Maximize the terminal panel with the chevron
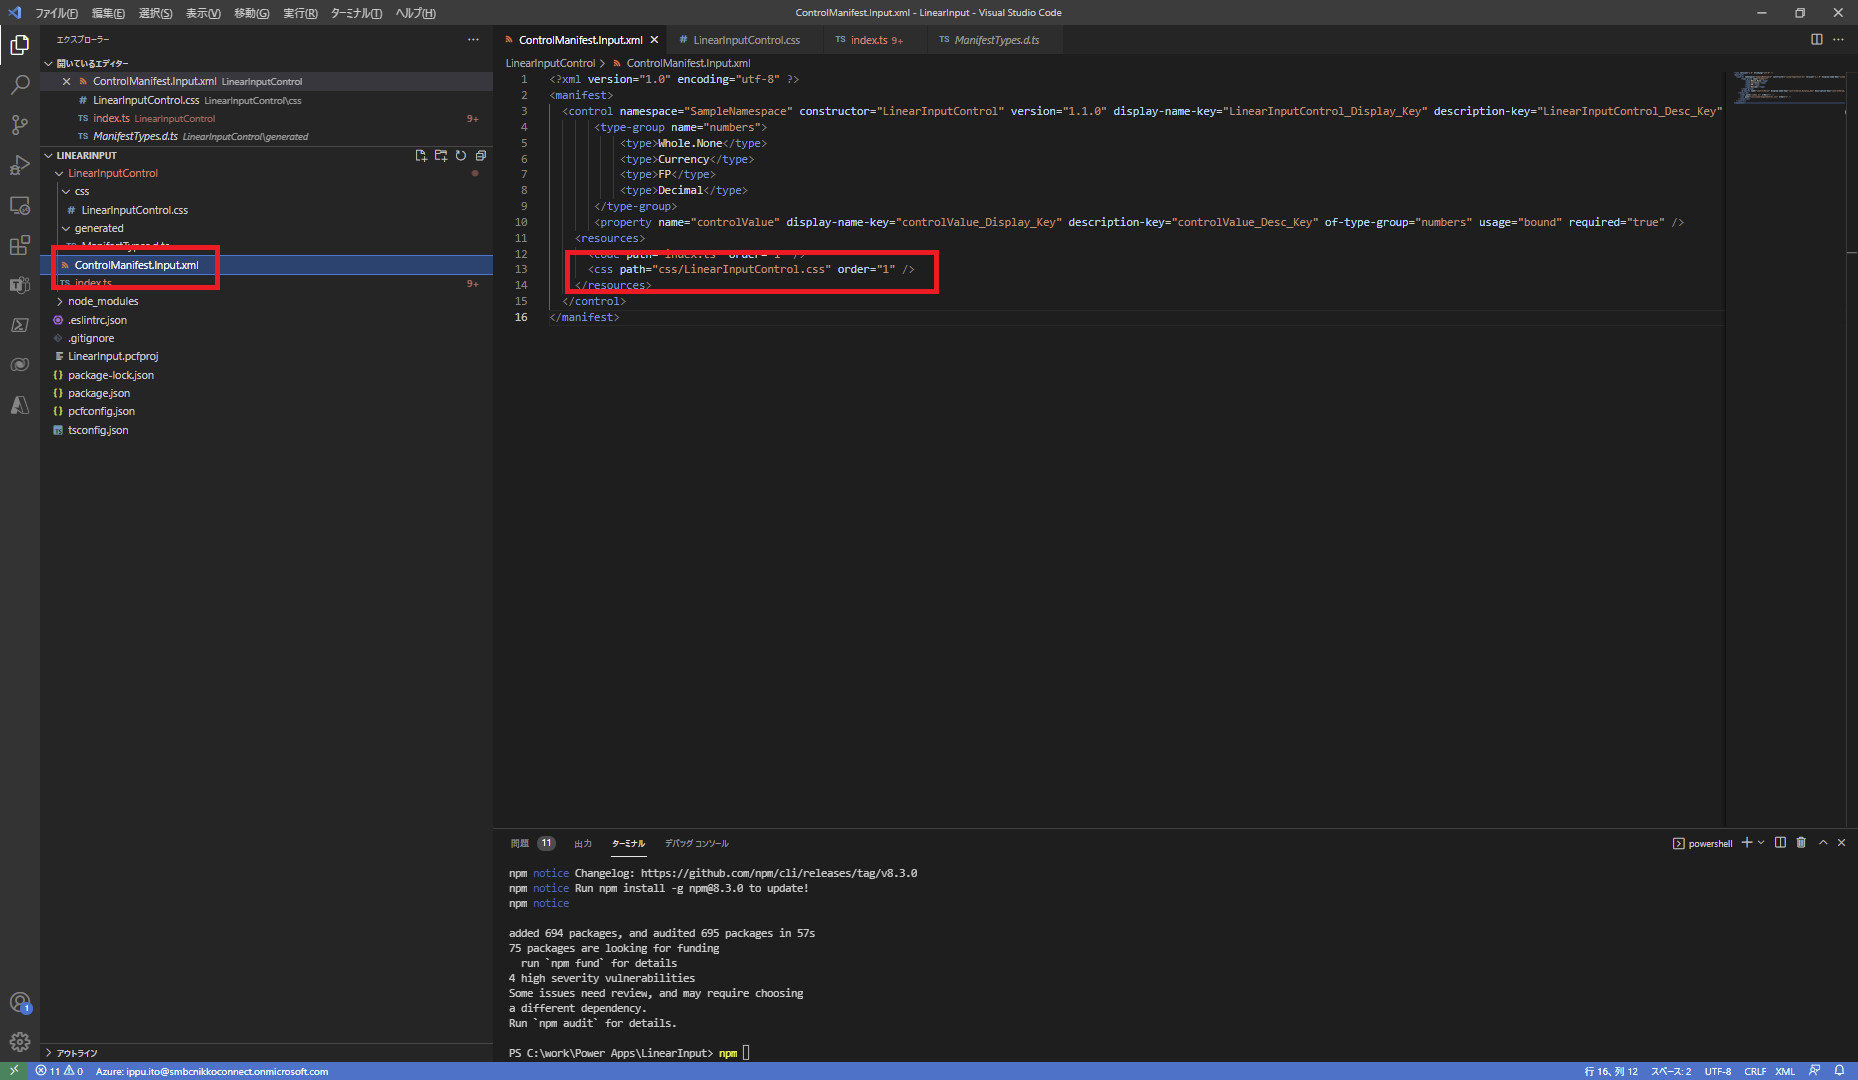The height and width of the screenshot is (1080, 1858). pos(1822,842)
